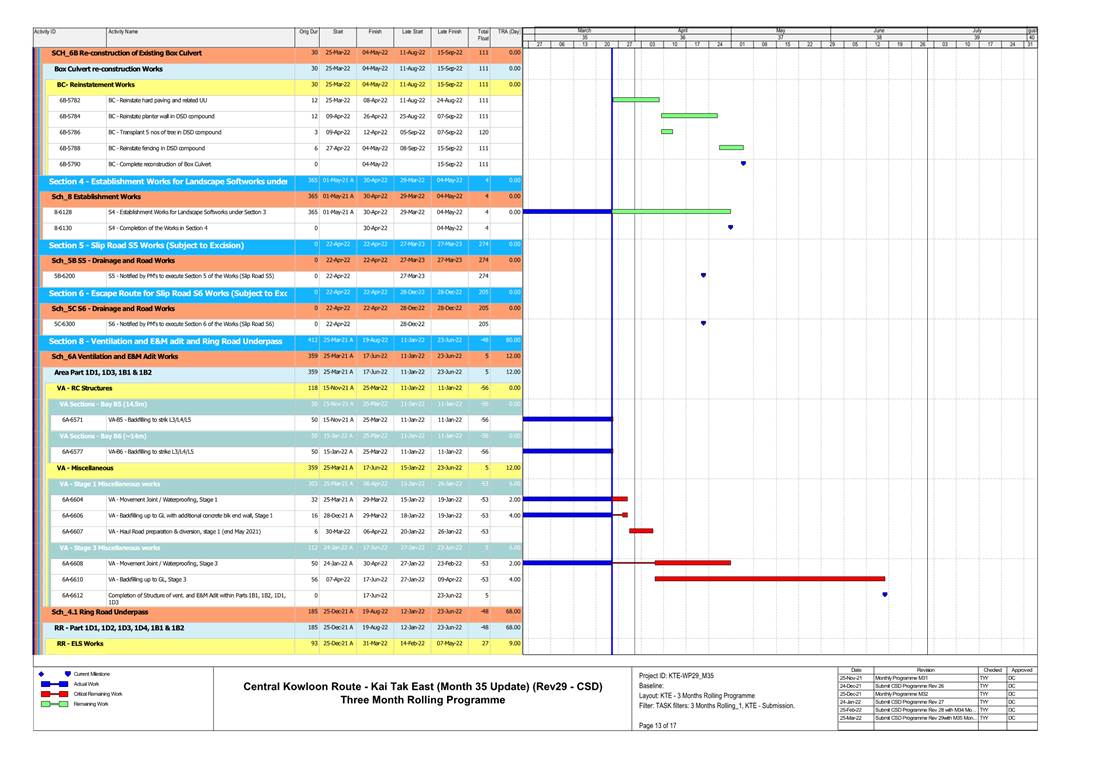This screenshot has width=1100, height=778.
Task: Click the Late Finish column header
Action: 449,32
